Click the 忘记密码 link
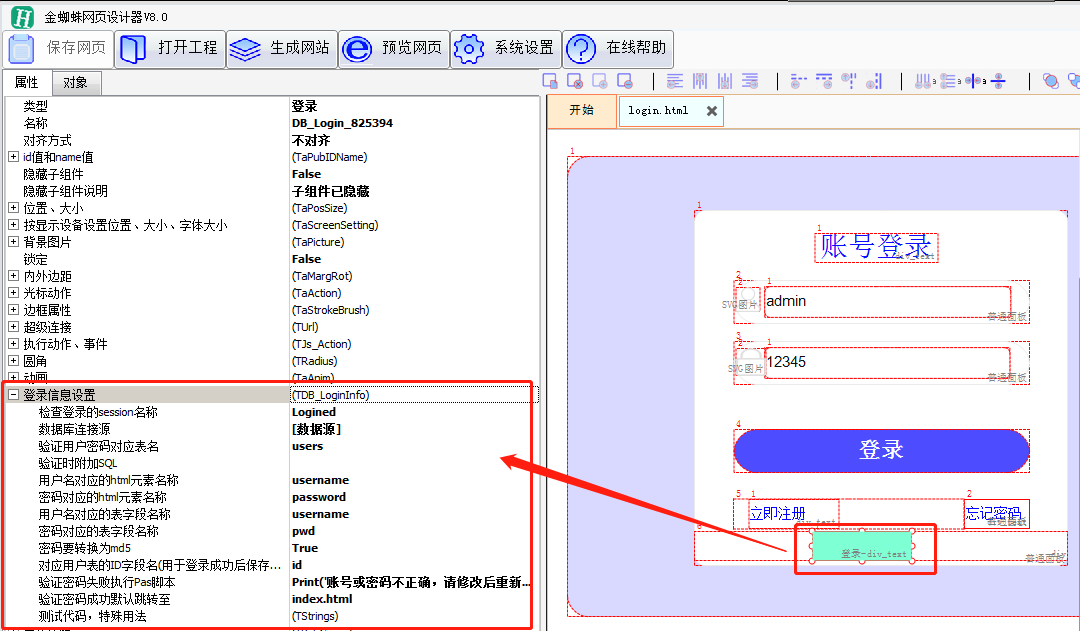 click(992, 513)
